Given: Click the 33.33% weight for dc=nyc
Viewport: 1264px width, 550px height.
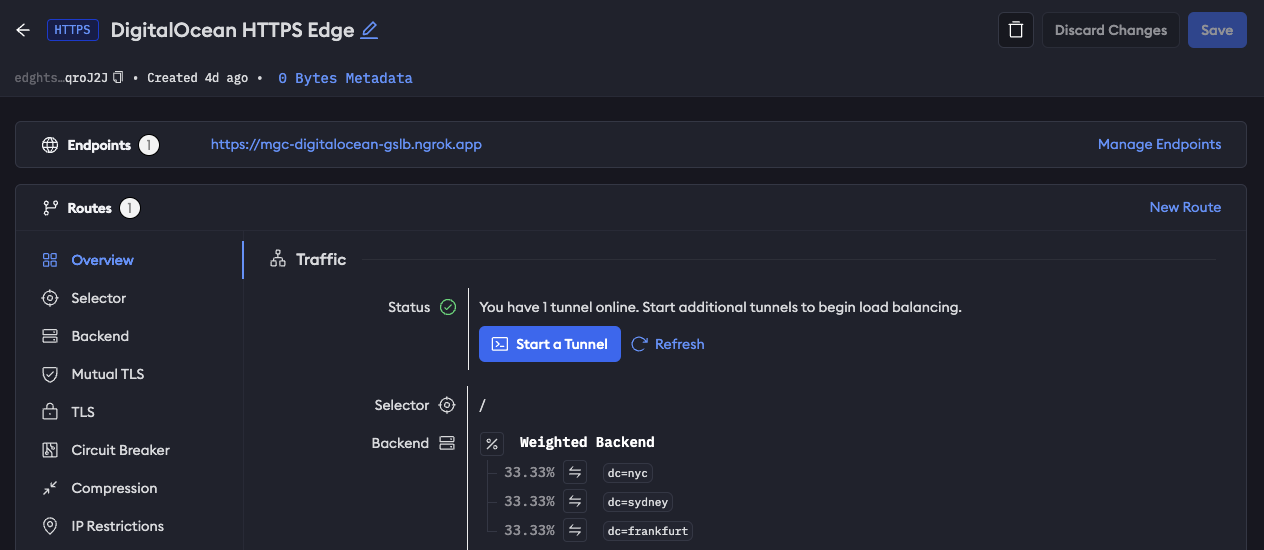Looking at the screenshot, I should [x=529, y=472].
